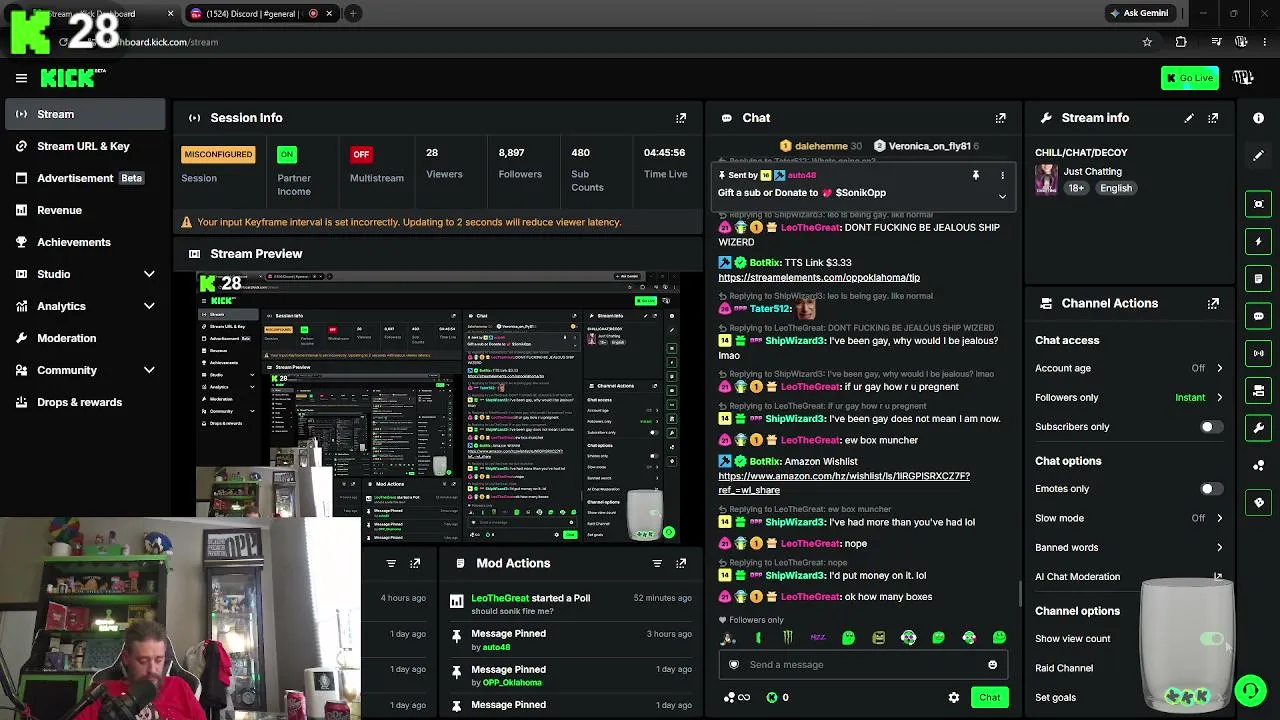
Task: Open Banned words settings chevron
Action: (1219, 548)
